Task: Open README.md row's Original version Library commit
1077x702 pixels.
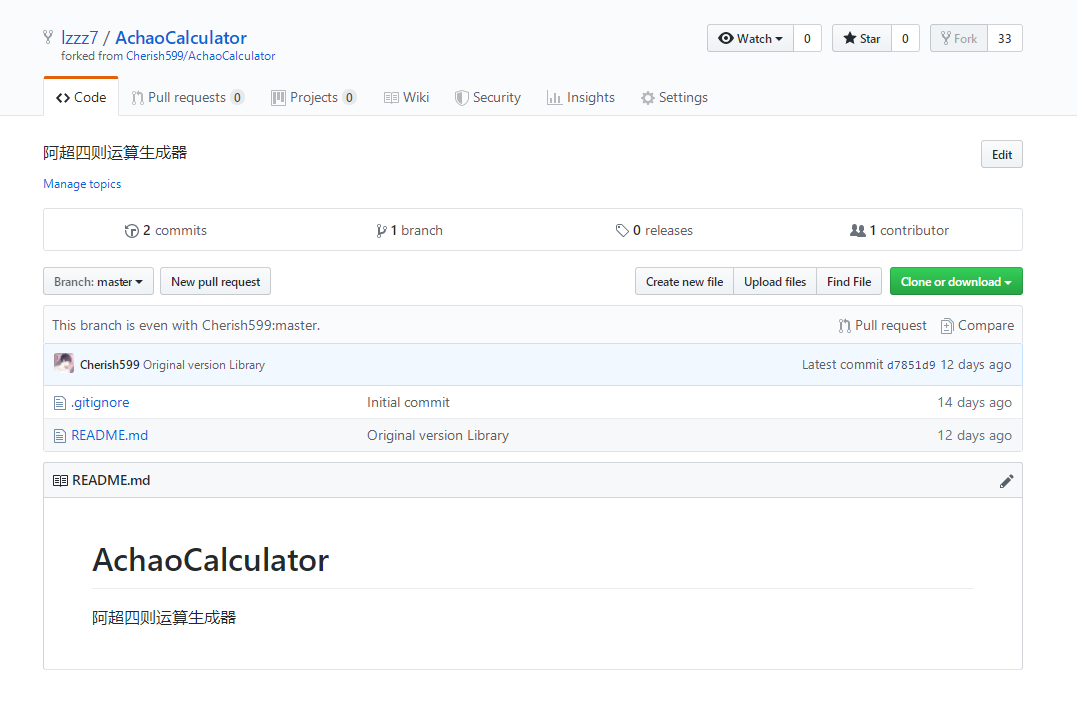Action: [438, 435]
